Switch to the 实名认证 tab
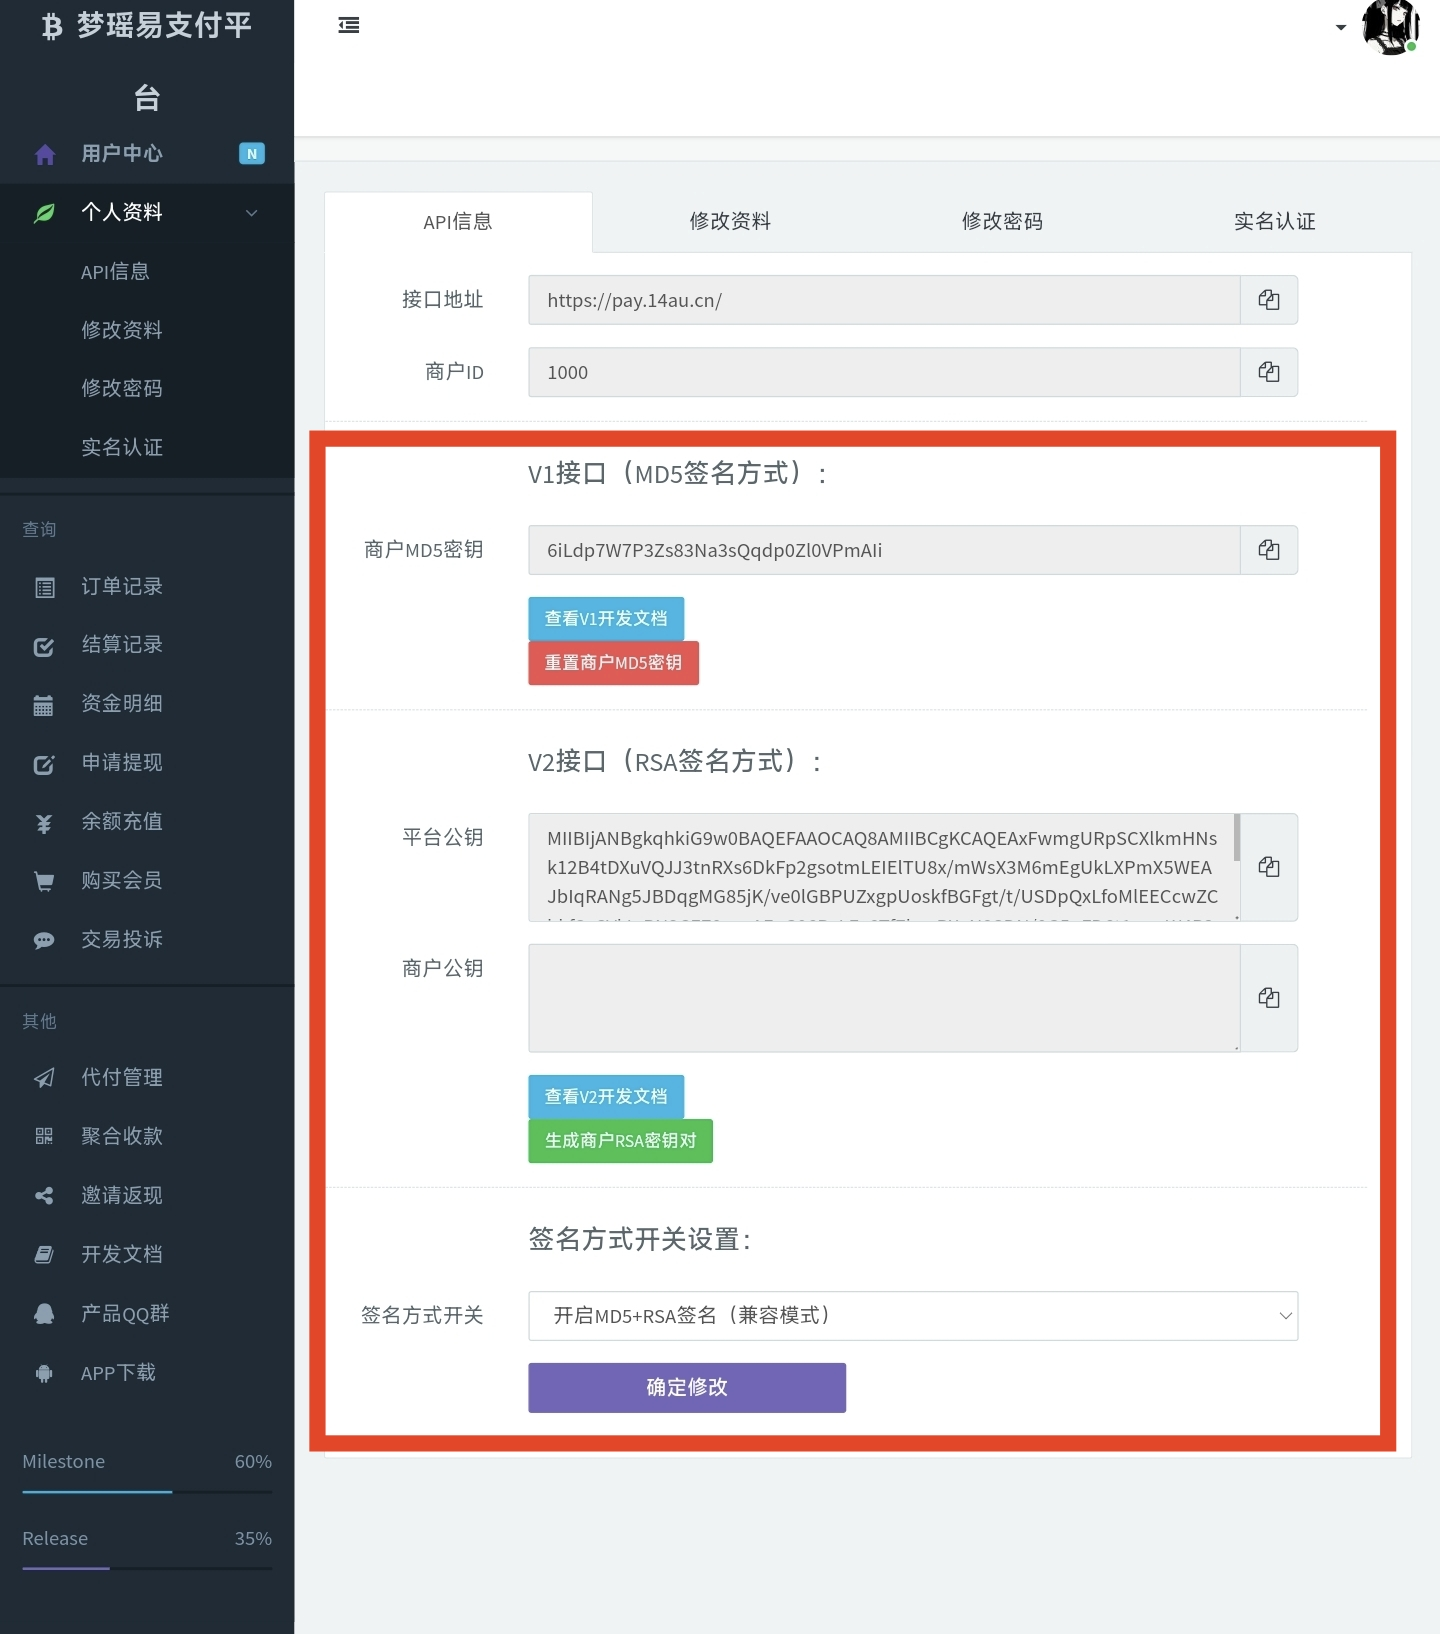The image size is (1440, 1634). [x=1274, y=222]
